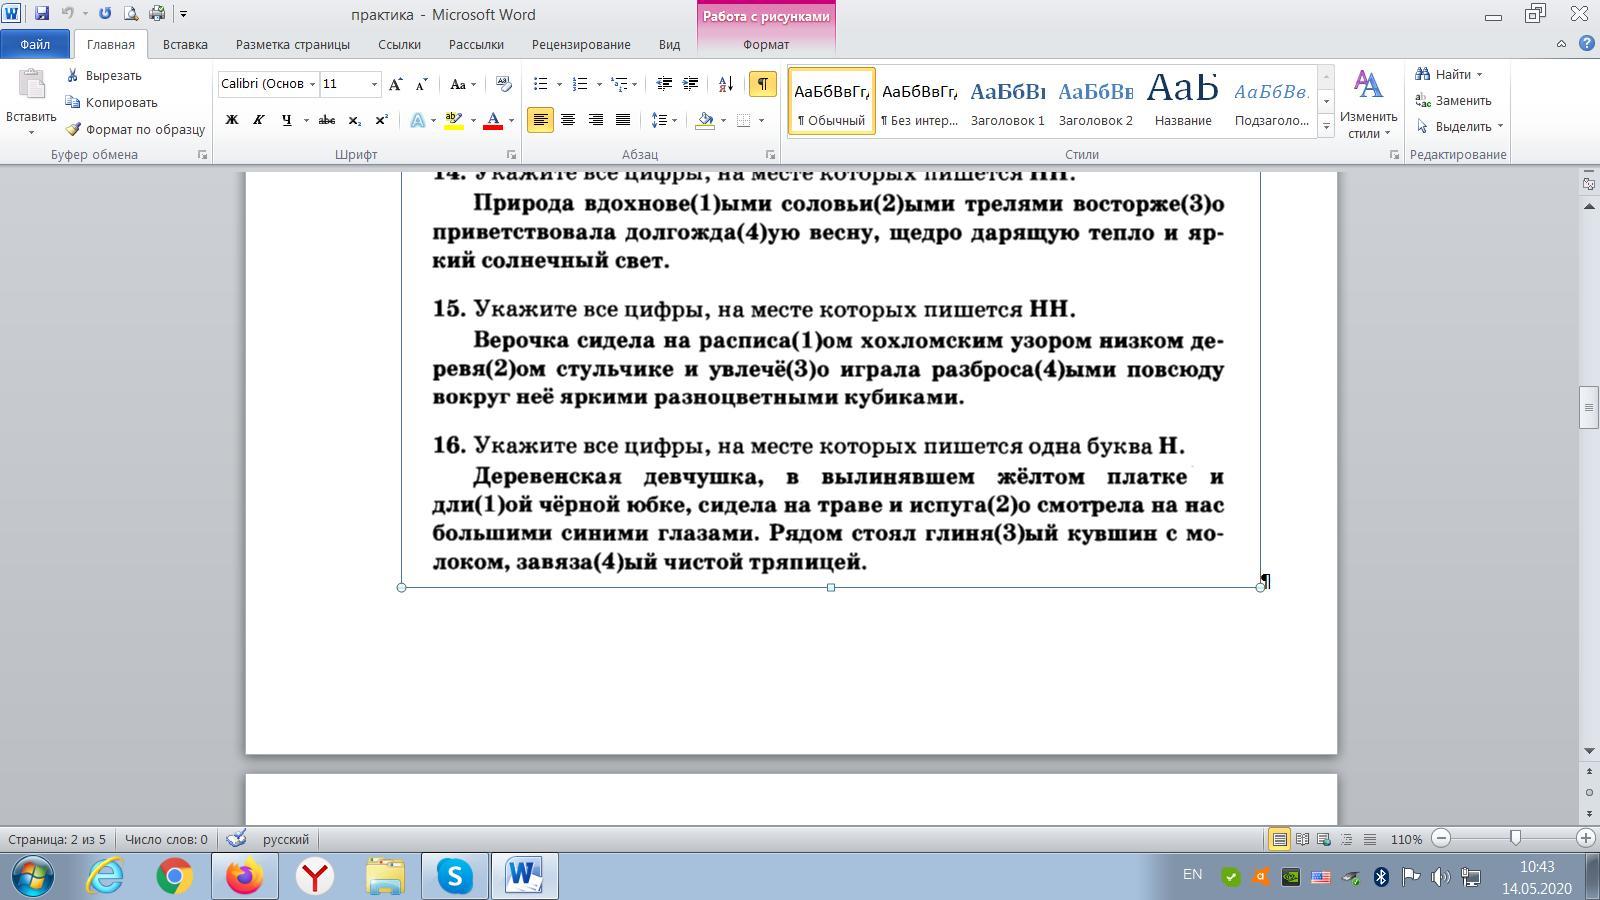Open the font name dropdown Calibri
Image resolution: width=1600 pixels, height=900 pixels.
pyautogui.click(x=312, y=84)
